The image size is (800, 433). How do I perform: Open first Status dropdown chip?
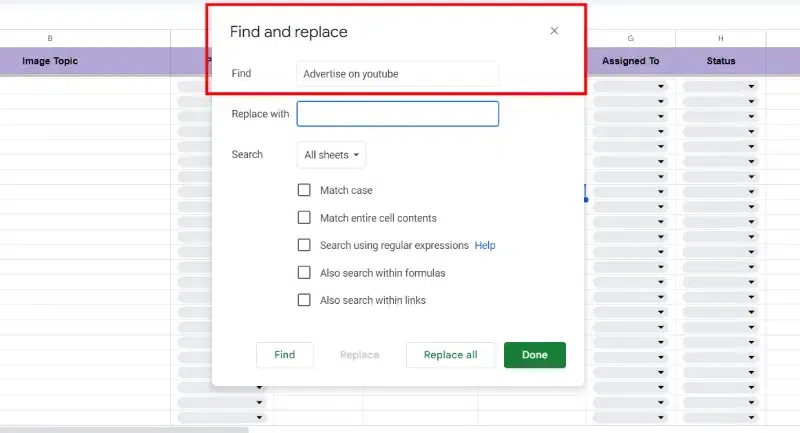pos(720,87)
